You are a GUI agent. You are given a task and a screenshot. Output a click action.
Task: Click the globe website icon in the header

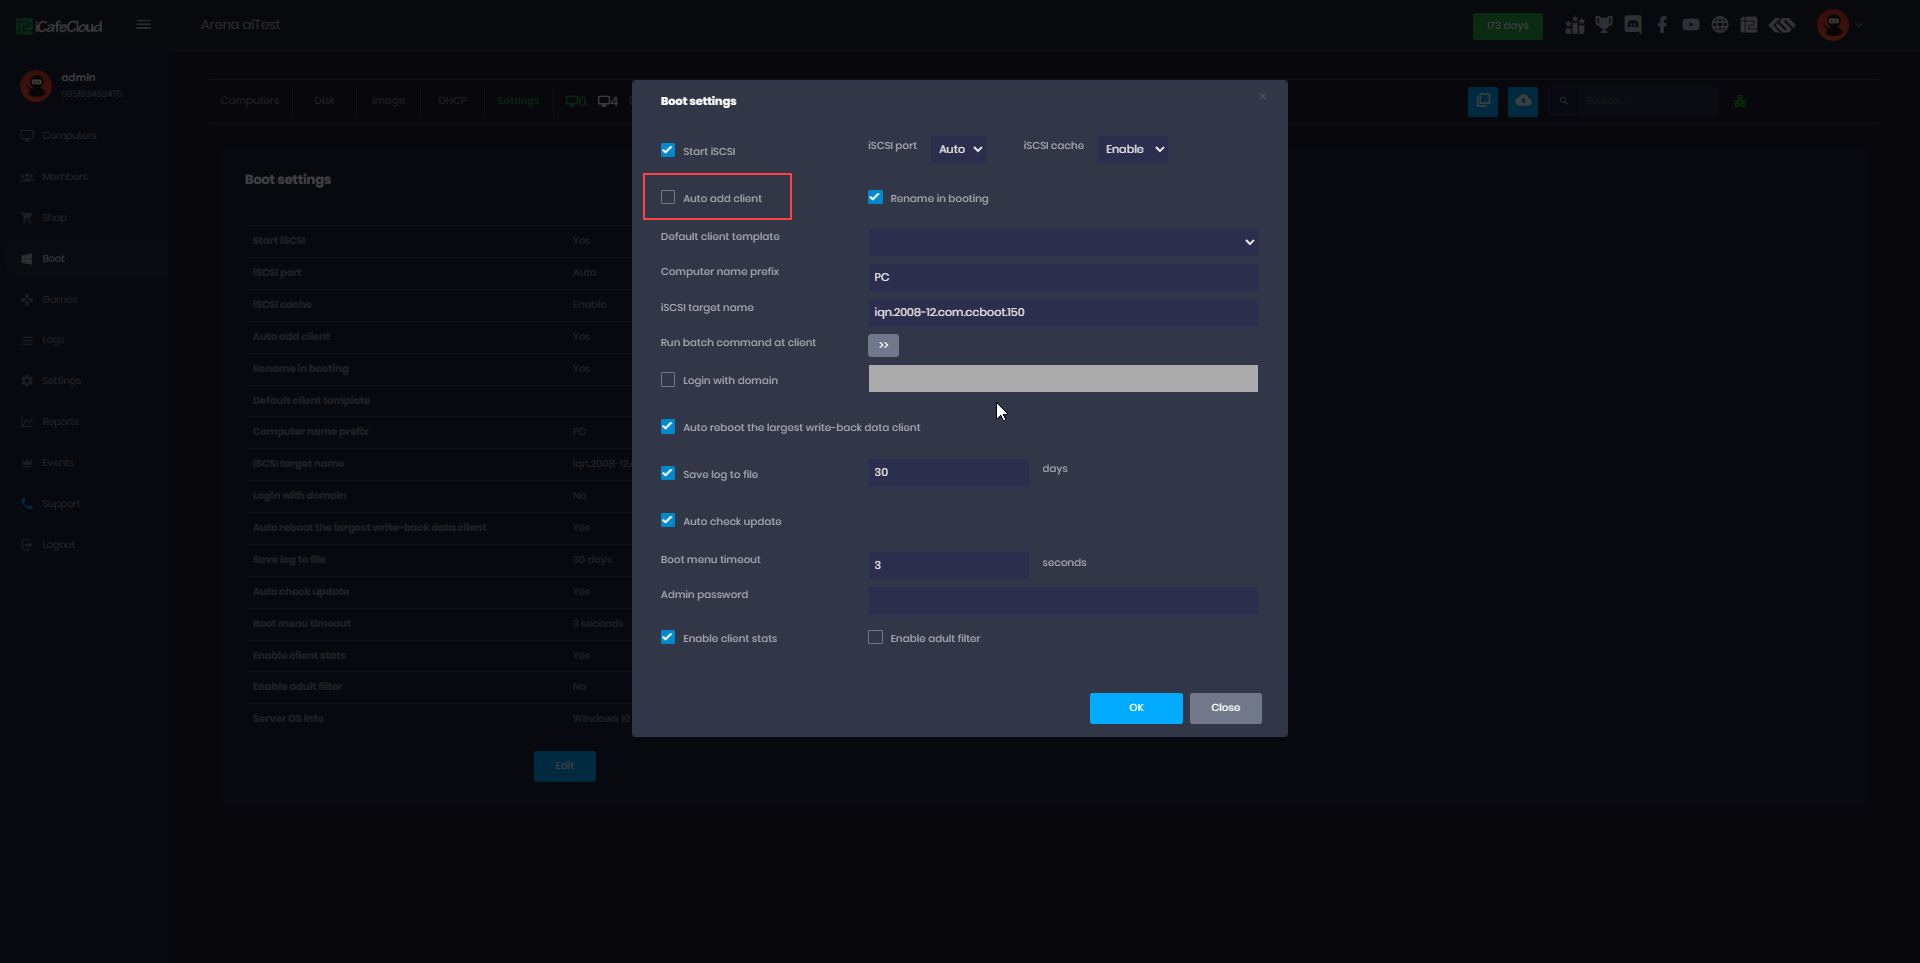1720,24
